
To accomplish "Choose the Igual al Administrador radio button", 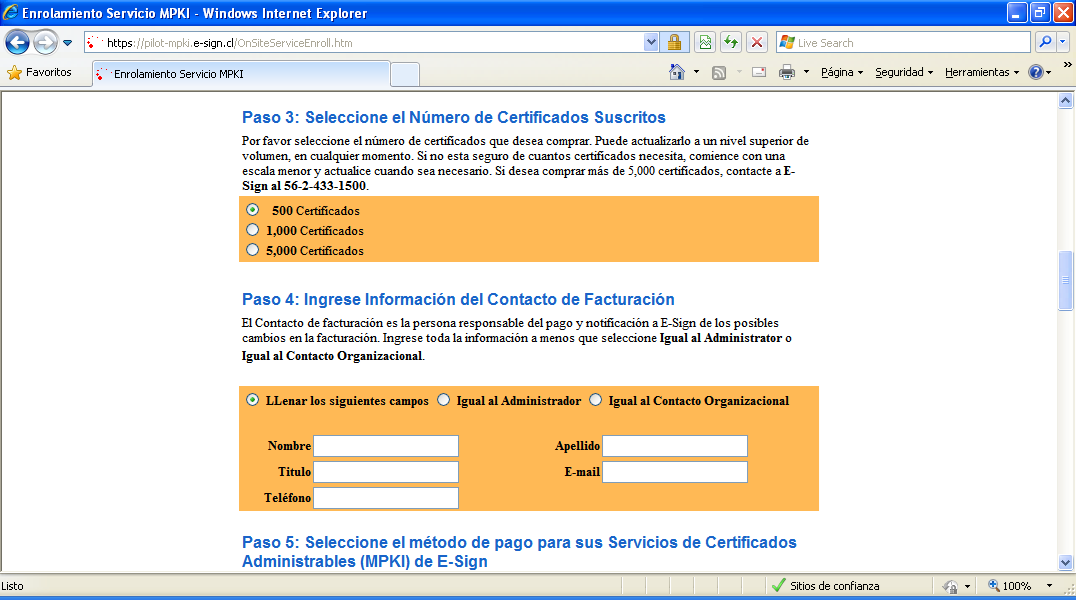I will pyautogui.click(x=444, y=400).
